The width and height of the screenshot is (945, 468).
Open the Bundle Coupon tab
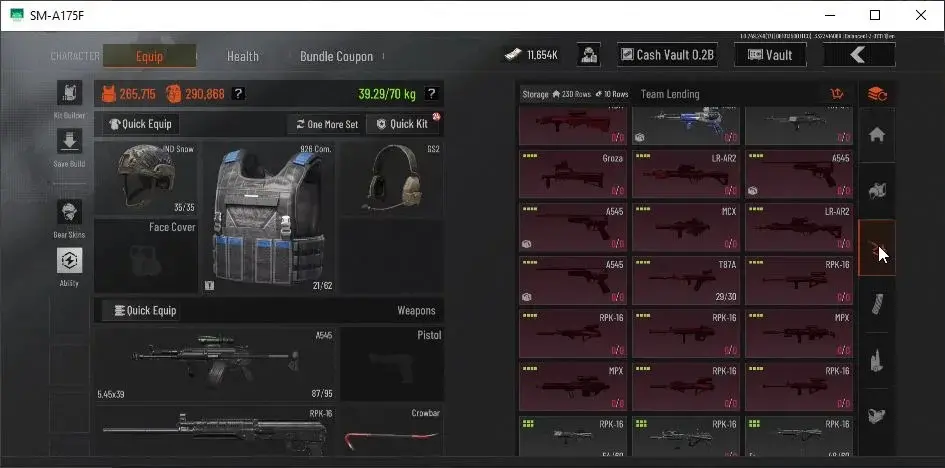point(336,56)
